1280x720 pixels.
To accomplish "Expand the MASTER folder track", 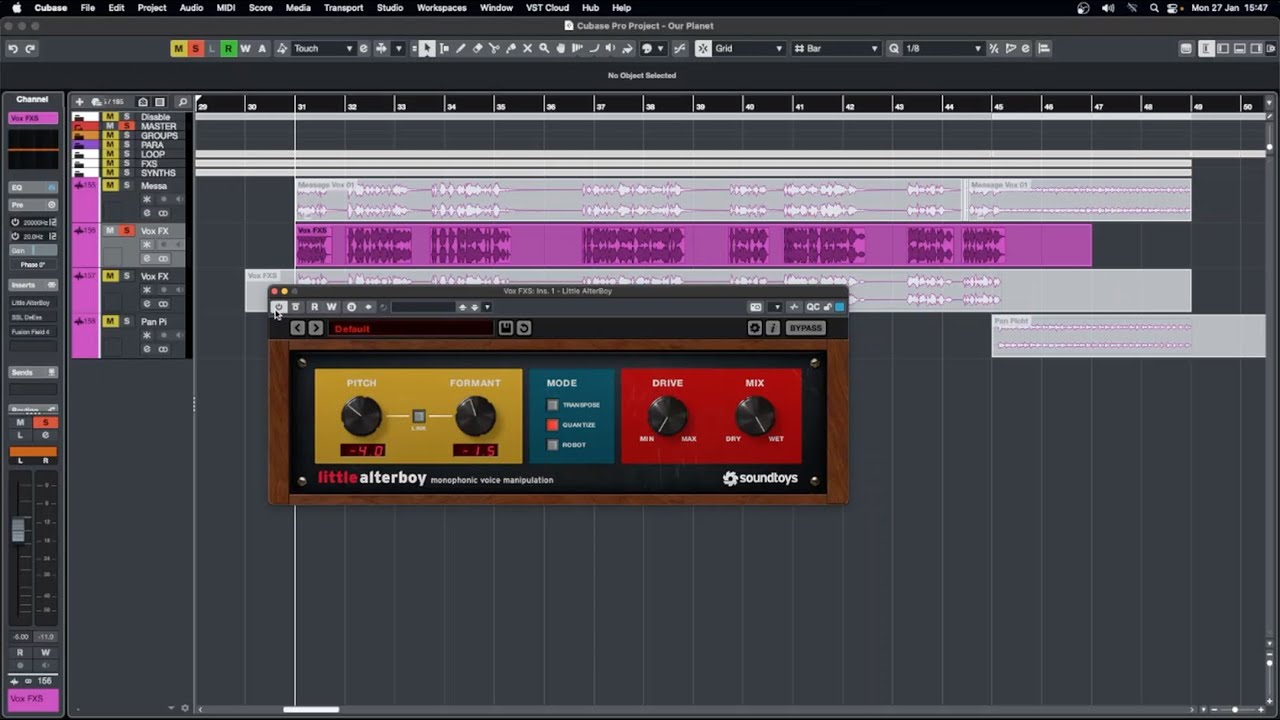I will click(x=79, y=126).
